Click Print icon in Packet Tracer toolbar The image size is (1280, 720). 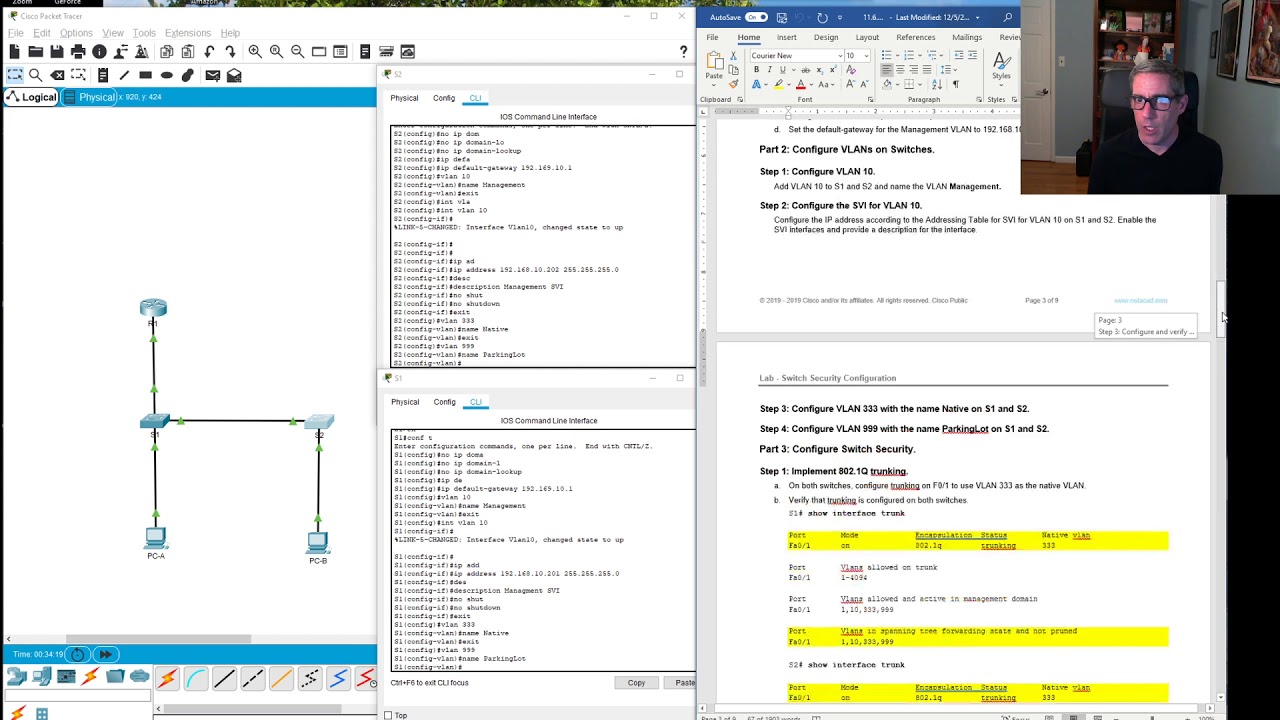pos(78,51)
